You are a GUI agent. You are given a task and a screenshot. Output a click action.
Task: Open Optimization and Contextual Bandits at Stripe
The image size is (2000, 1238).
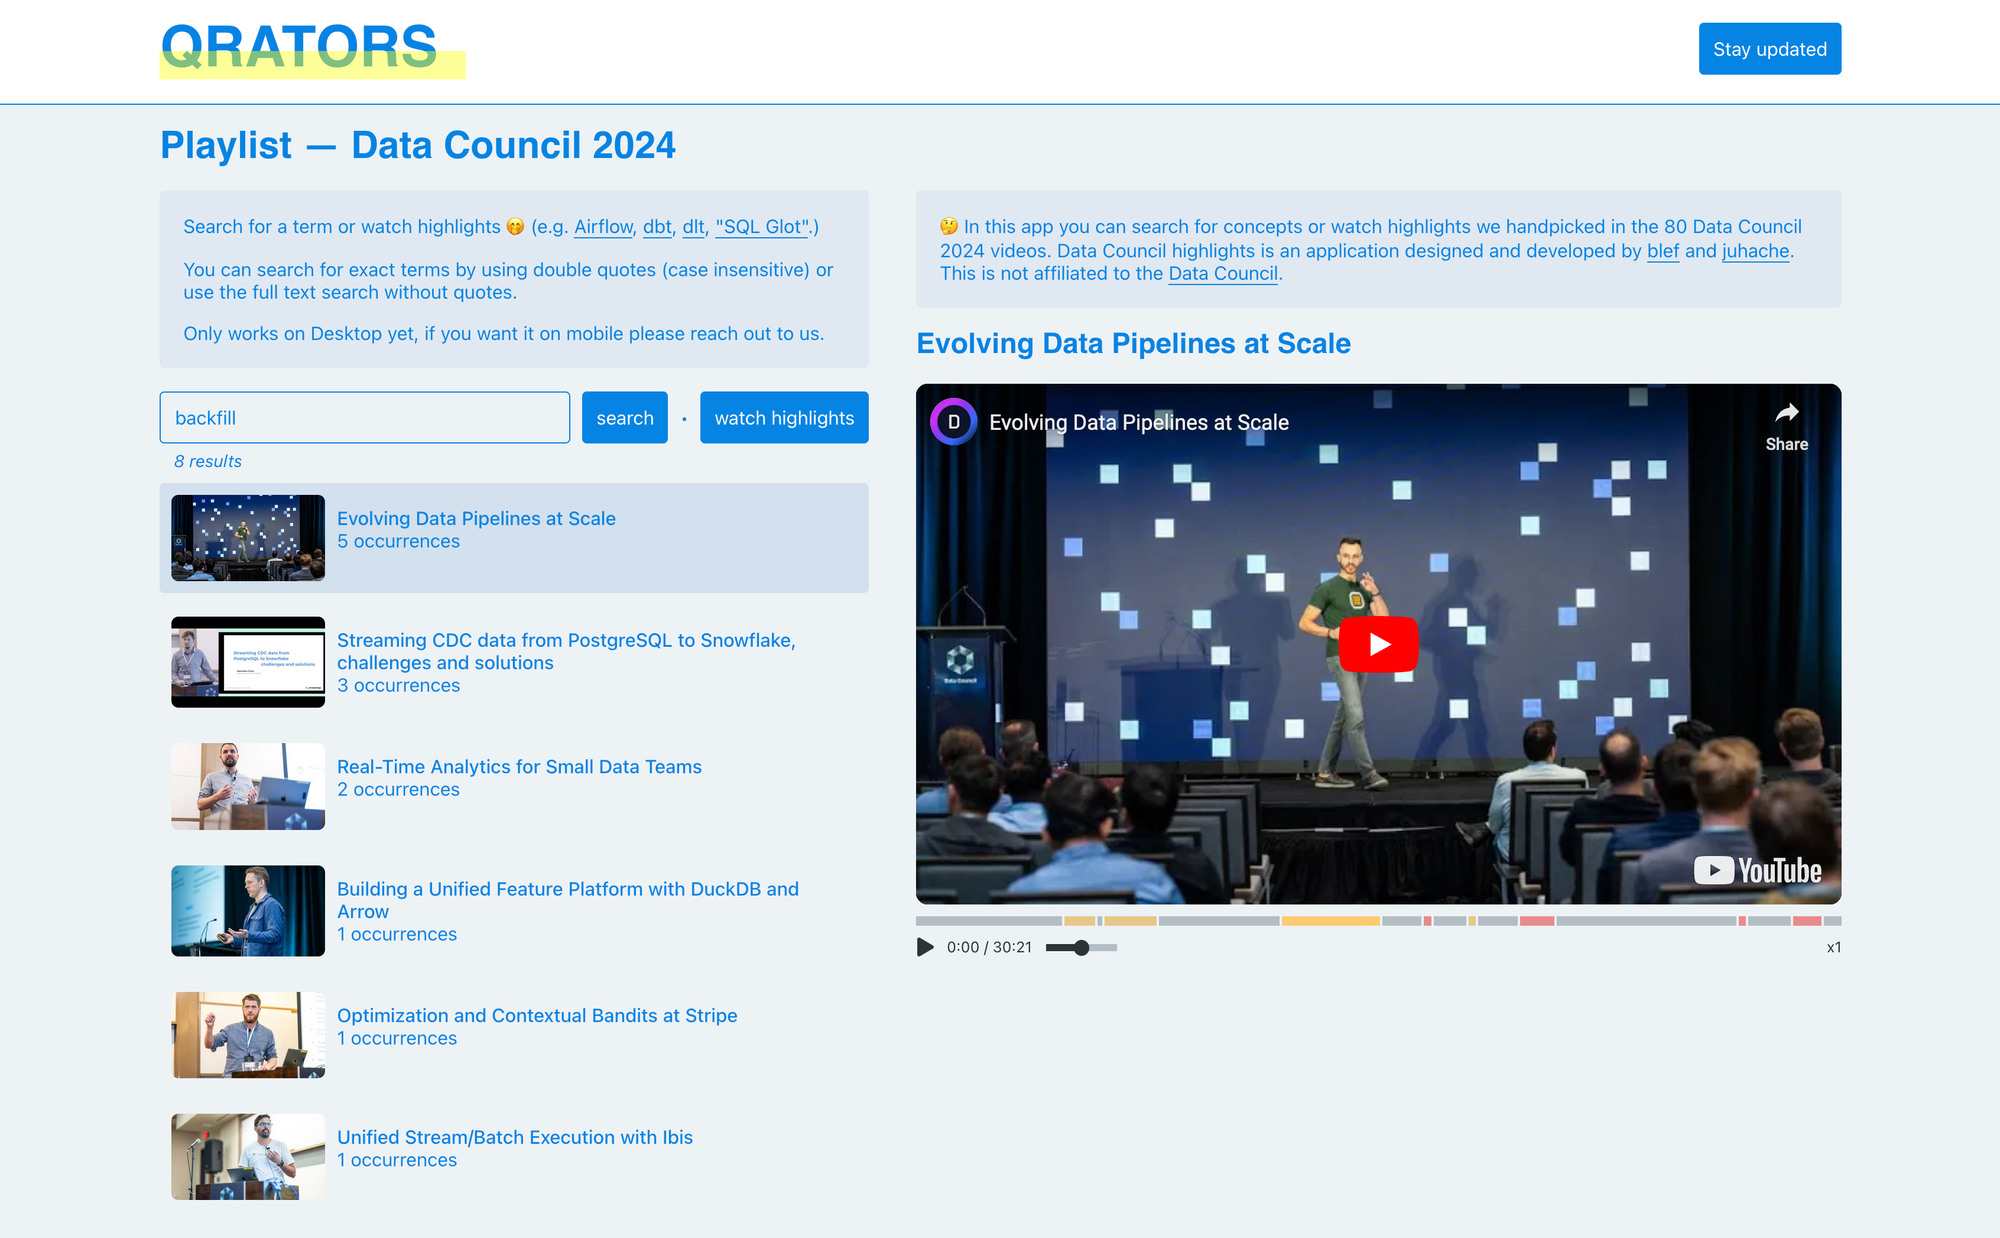(537, 1016)
